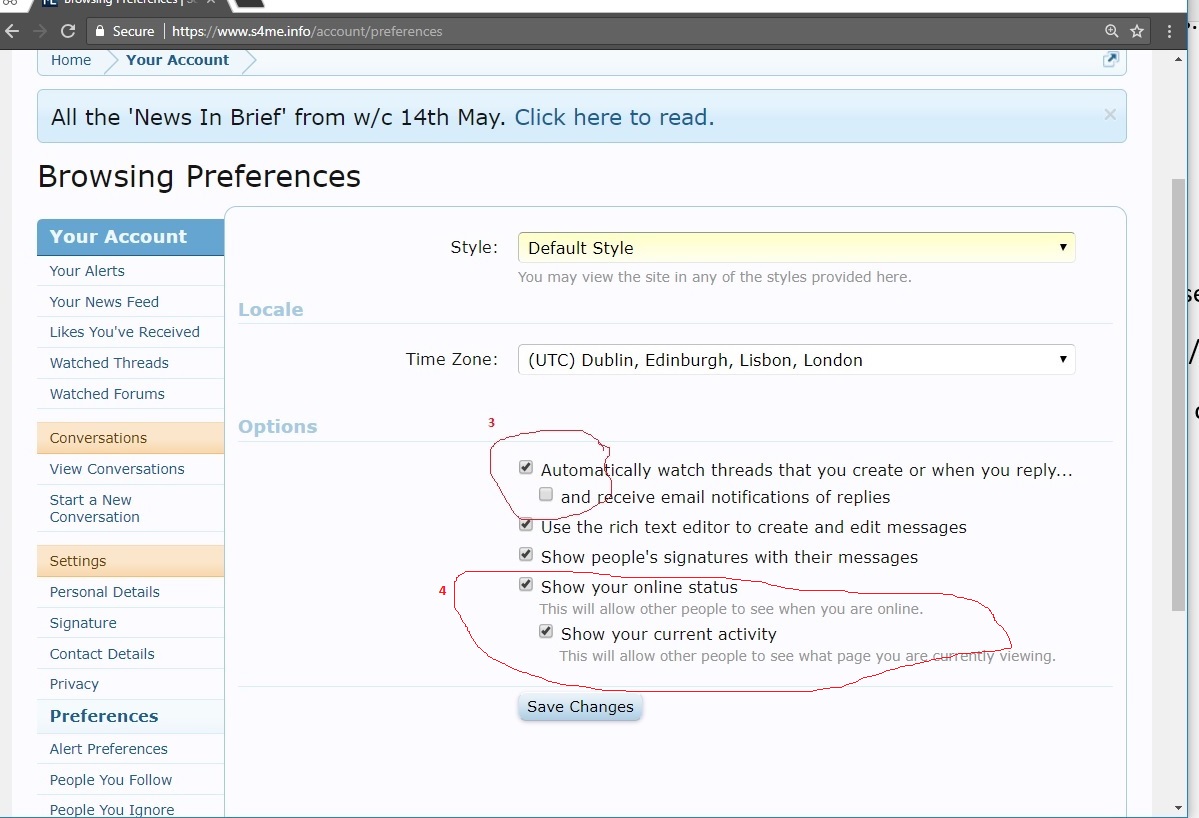Expand the Time Zone dropdown
1199x818 pixels.
click(796, 360)
